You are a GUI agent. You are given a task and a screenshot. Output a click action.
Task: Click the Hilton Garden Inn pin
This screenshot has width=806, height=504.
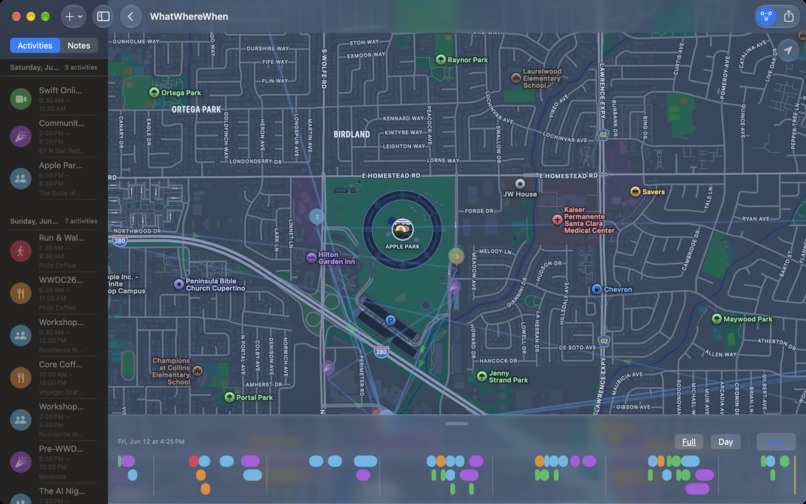[x=311, y=257]
